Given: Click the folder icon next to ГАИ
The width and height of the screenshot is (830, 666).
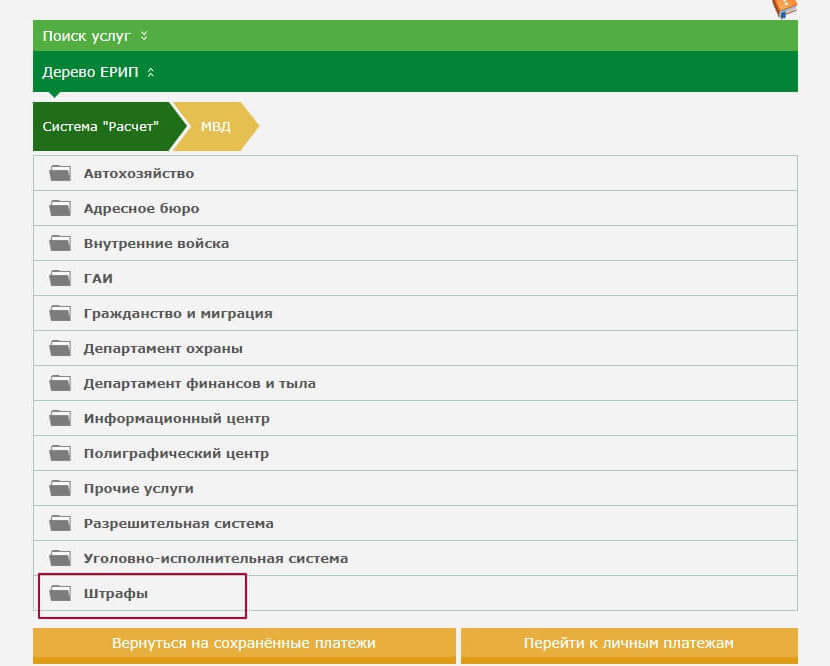Looking at the screenshot, I should pyautogui.click(x=61, y=279).
